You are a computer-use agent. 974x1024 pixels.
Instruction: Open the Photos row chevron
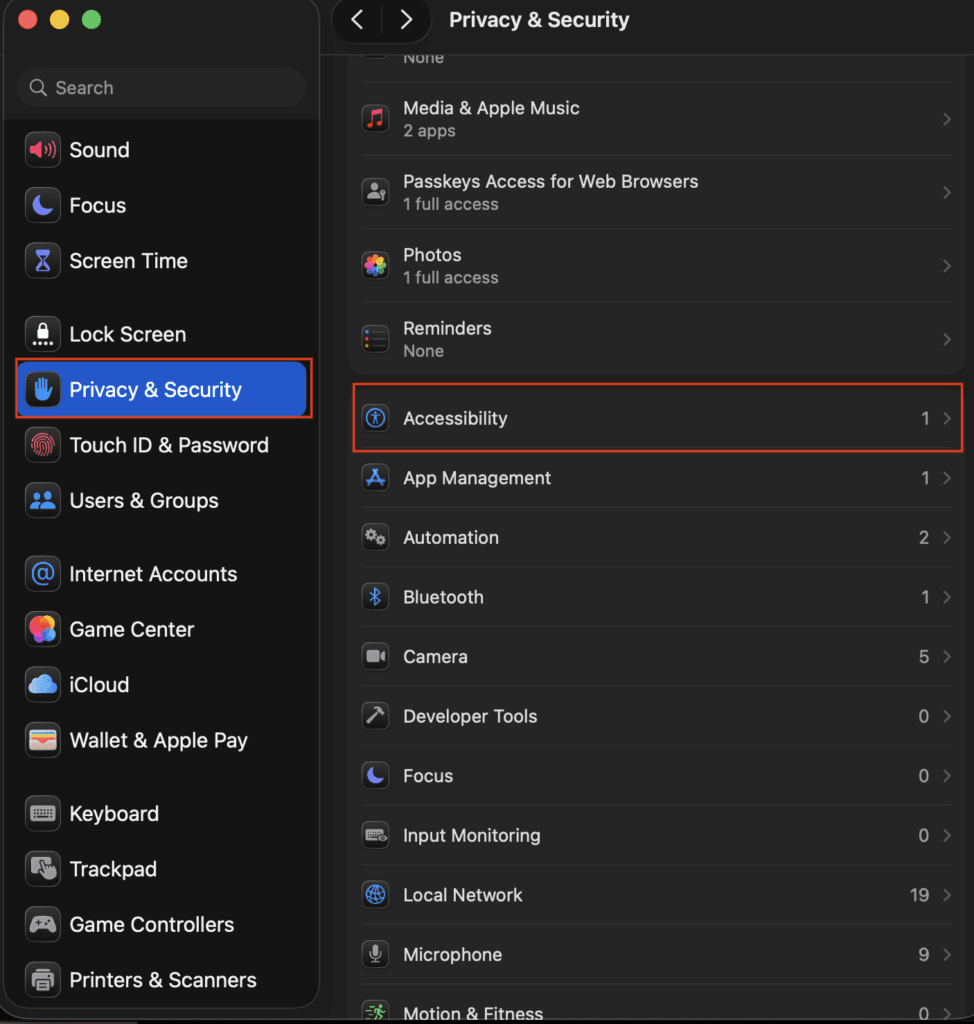(947, 266)
